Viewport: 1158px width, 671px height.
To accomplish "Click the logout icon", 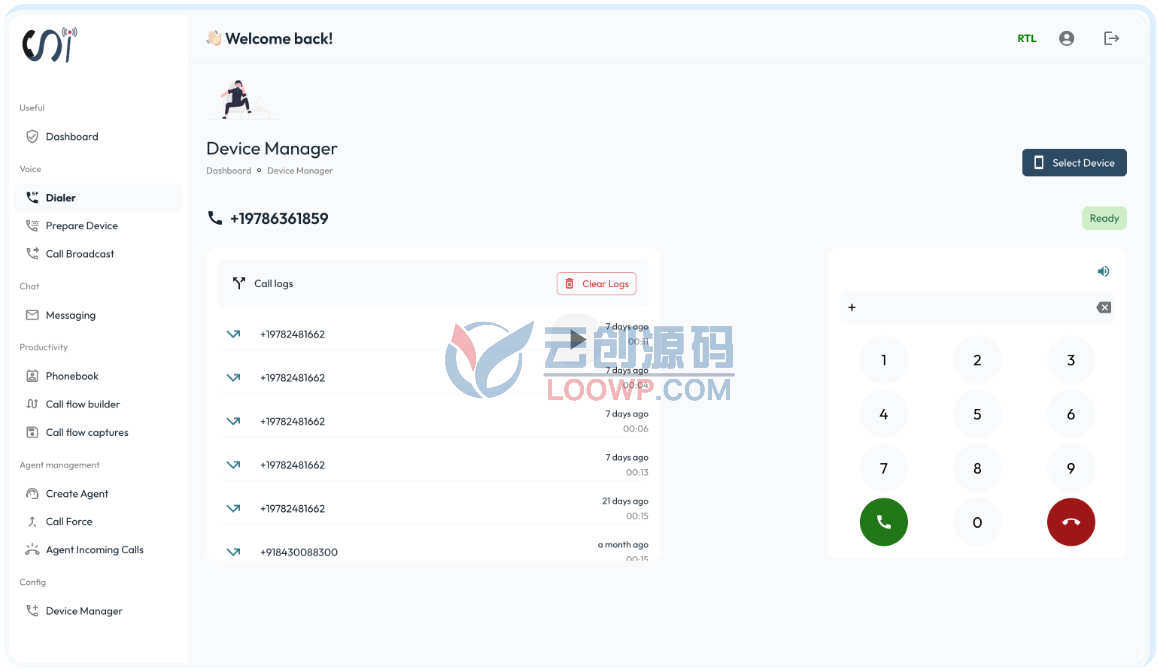I will (1111, 38).
